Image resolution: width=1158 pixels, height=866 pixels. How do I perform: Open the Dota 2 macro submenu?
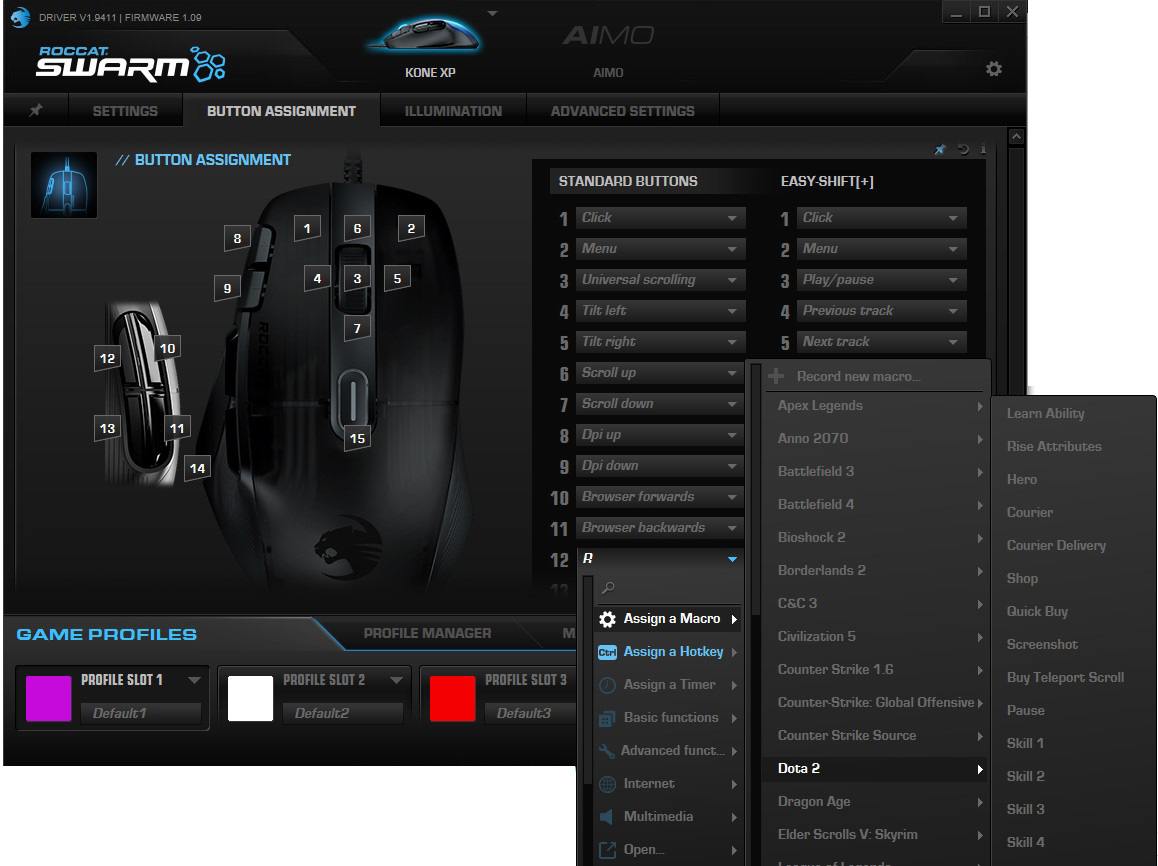874,769
